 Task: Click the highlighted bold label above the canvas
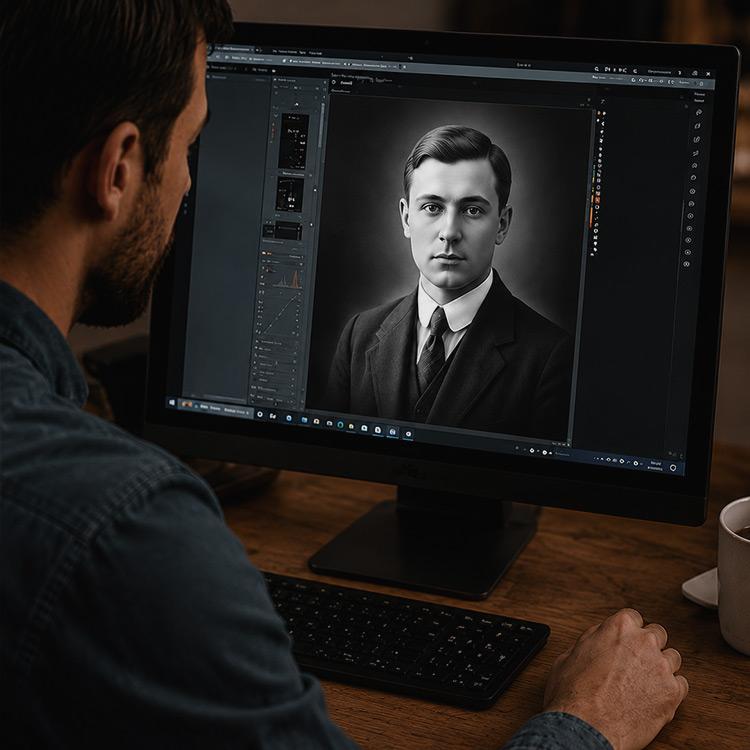tap(346, 83)
